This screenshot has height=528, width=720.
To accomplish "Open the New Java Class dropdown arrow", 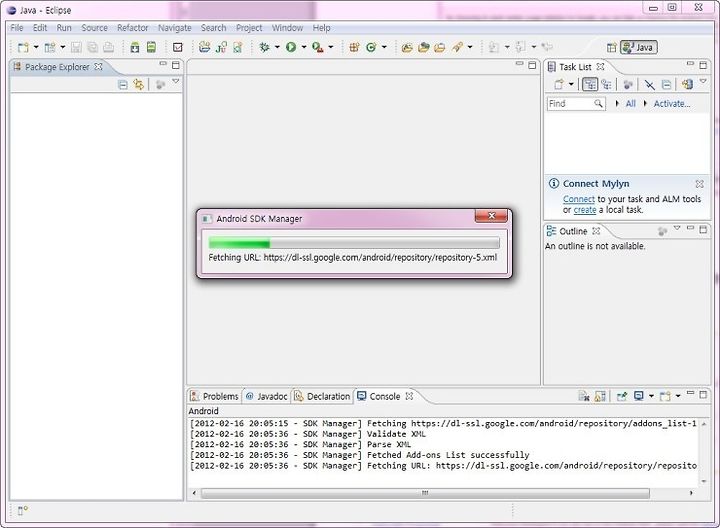I will pos(384,47).
